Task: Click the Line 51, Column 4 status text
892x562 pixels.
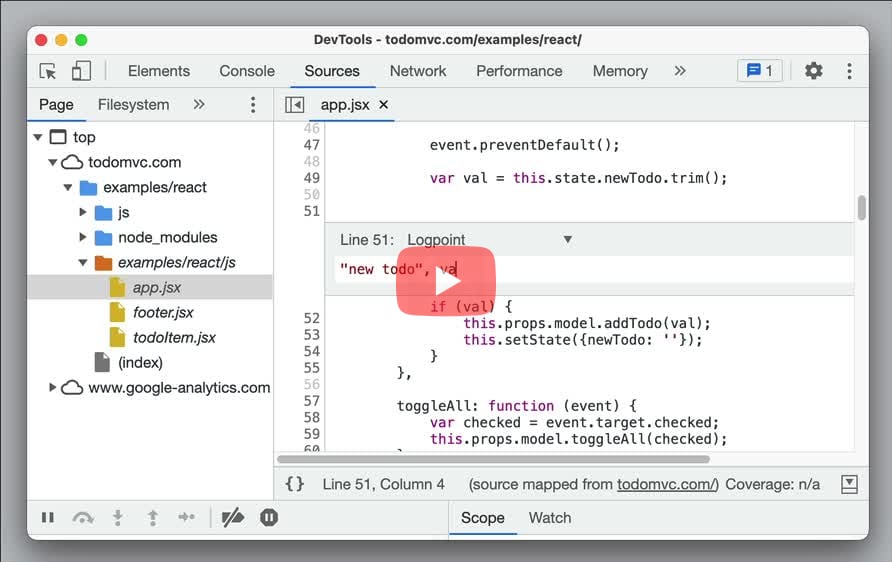Action: (383, 484)
